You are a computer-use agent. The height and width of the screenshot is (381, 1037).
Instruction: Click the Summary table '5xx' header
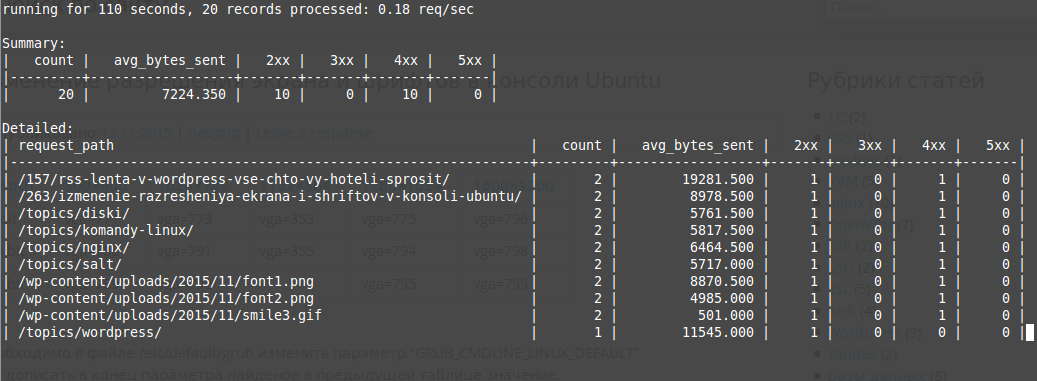coord(470,61)
